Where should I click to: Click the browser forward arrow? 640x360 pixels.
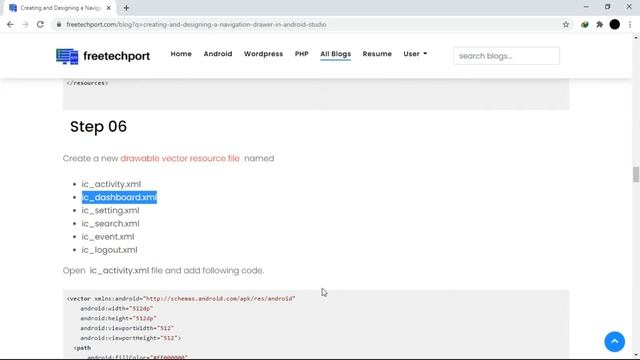(25, 24)
